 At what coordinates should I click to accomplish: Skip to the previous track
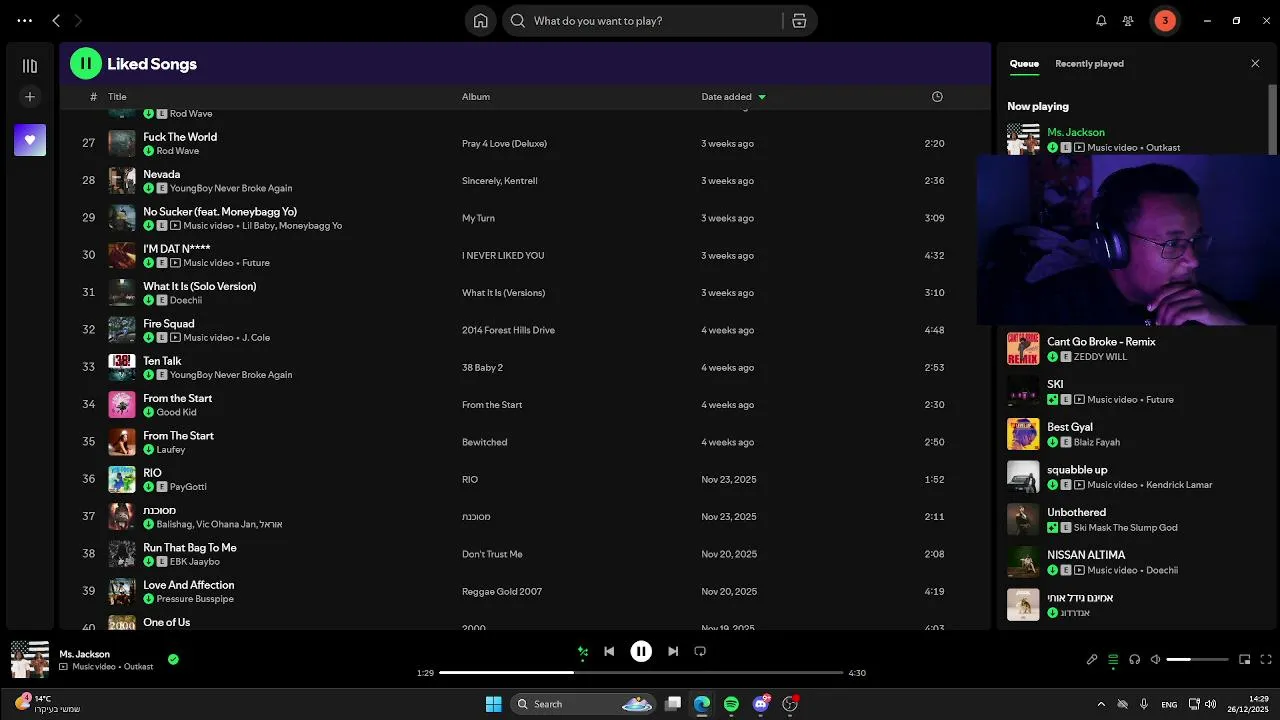click(x=609, y=651)
